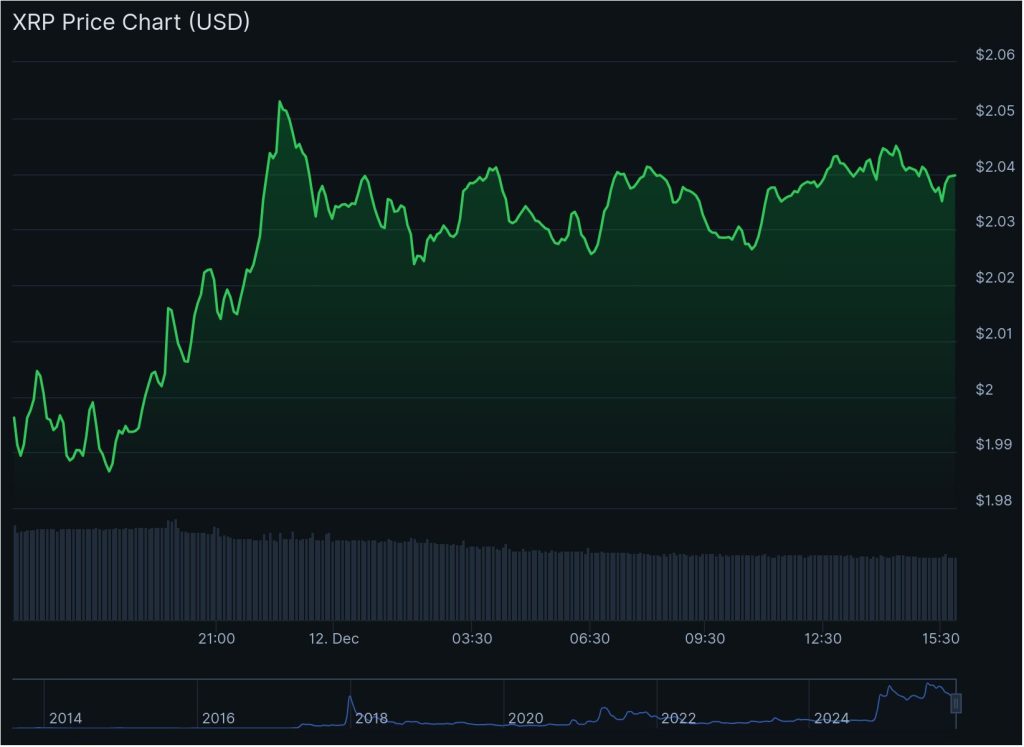Click the 2018 price spike in navigator

[350, 697]
